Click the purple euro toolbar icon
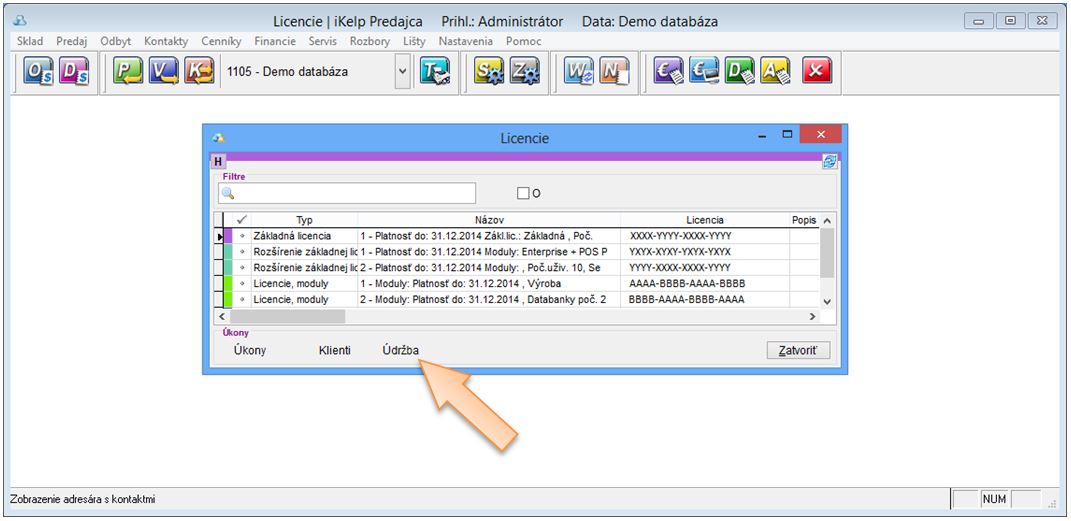Image resolution: width=1071 pixels, height=521 pixels. tap(669, 73)
